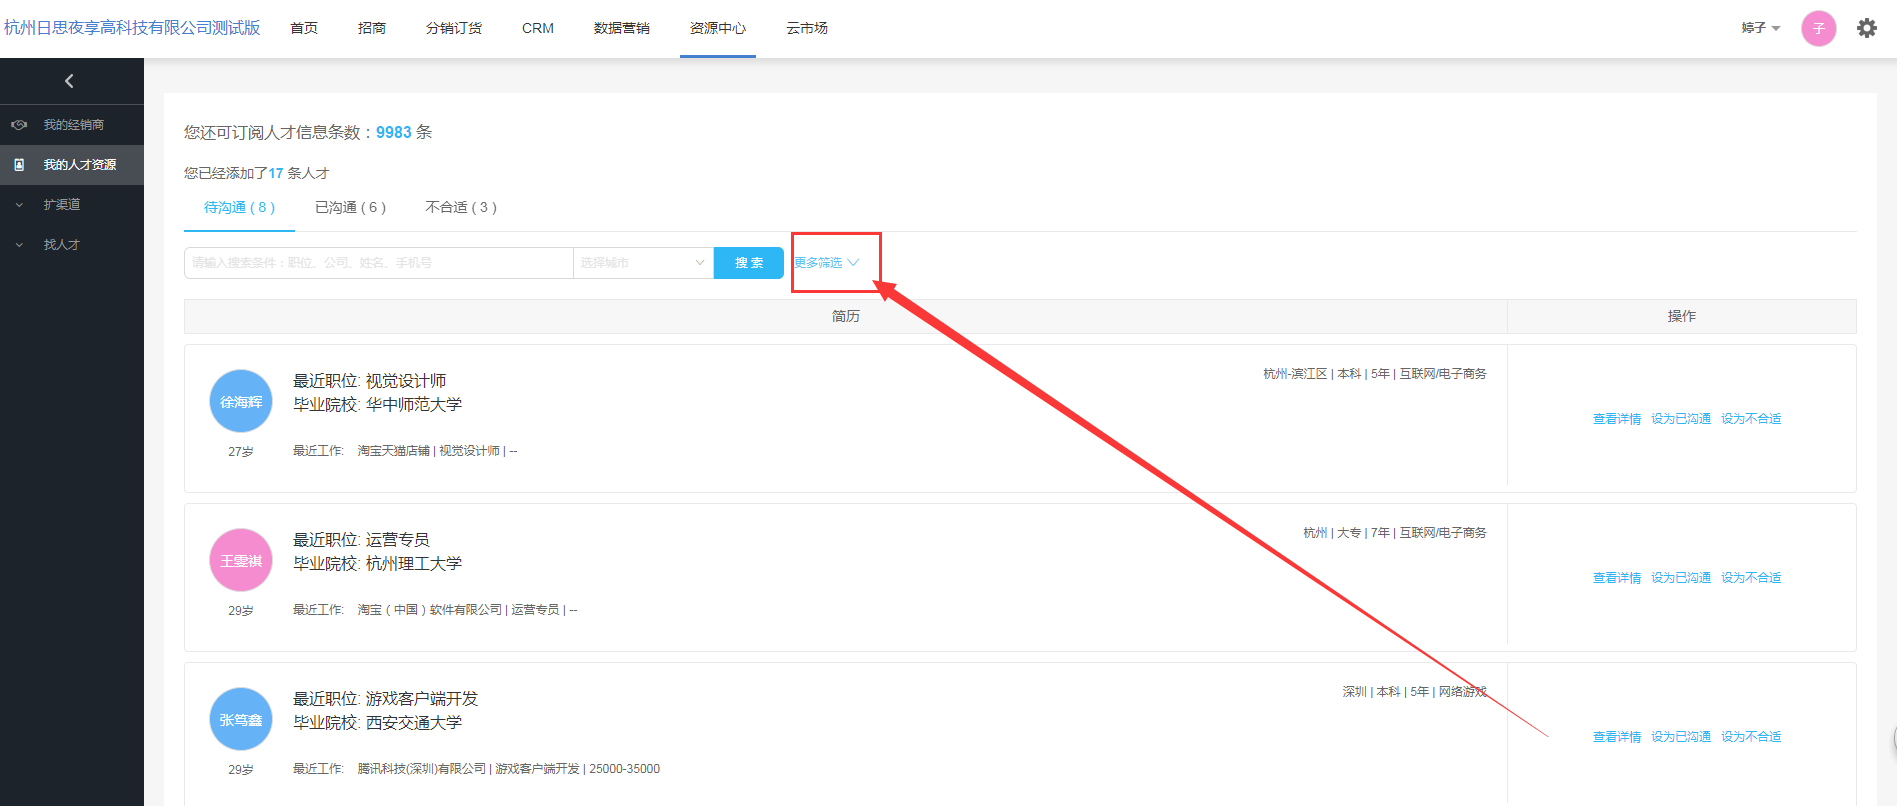Collapse the sidebar with the back chevron
The width and height of the screenshot is (1897, 806).
click(x=69, y=81)
